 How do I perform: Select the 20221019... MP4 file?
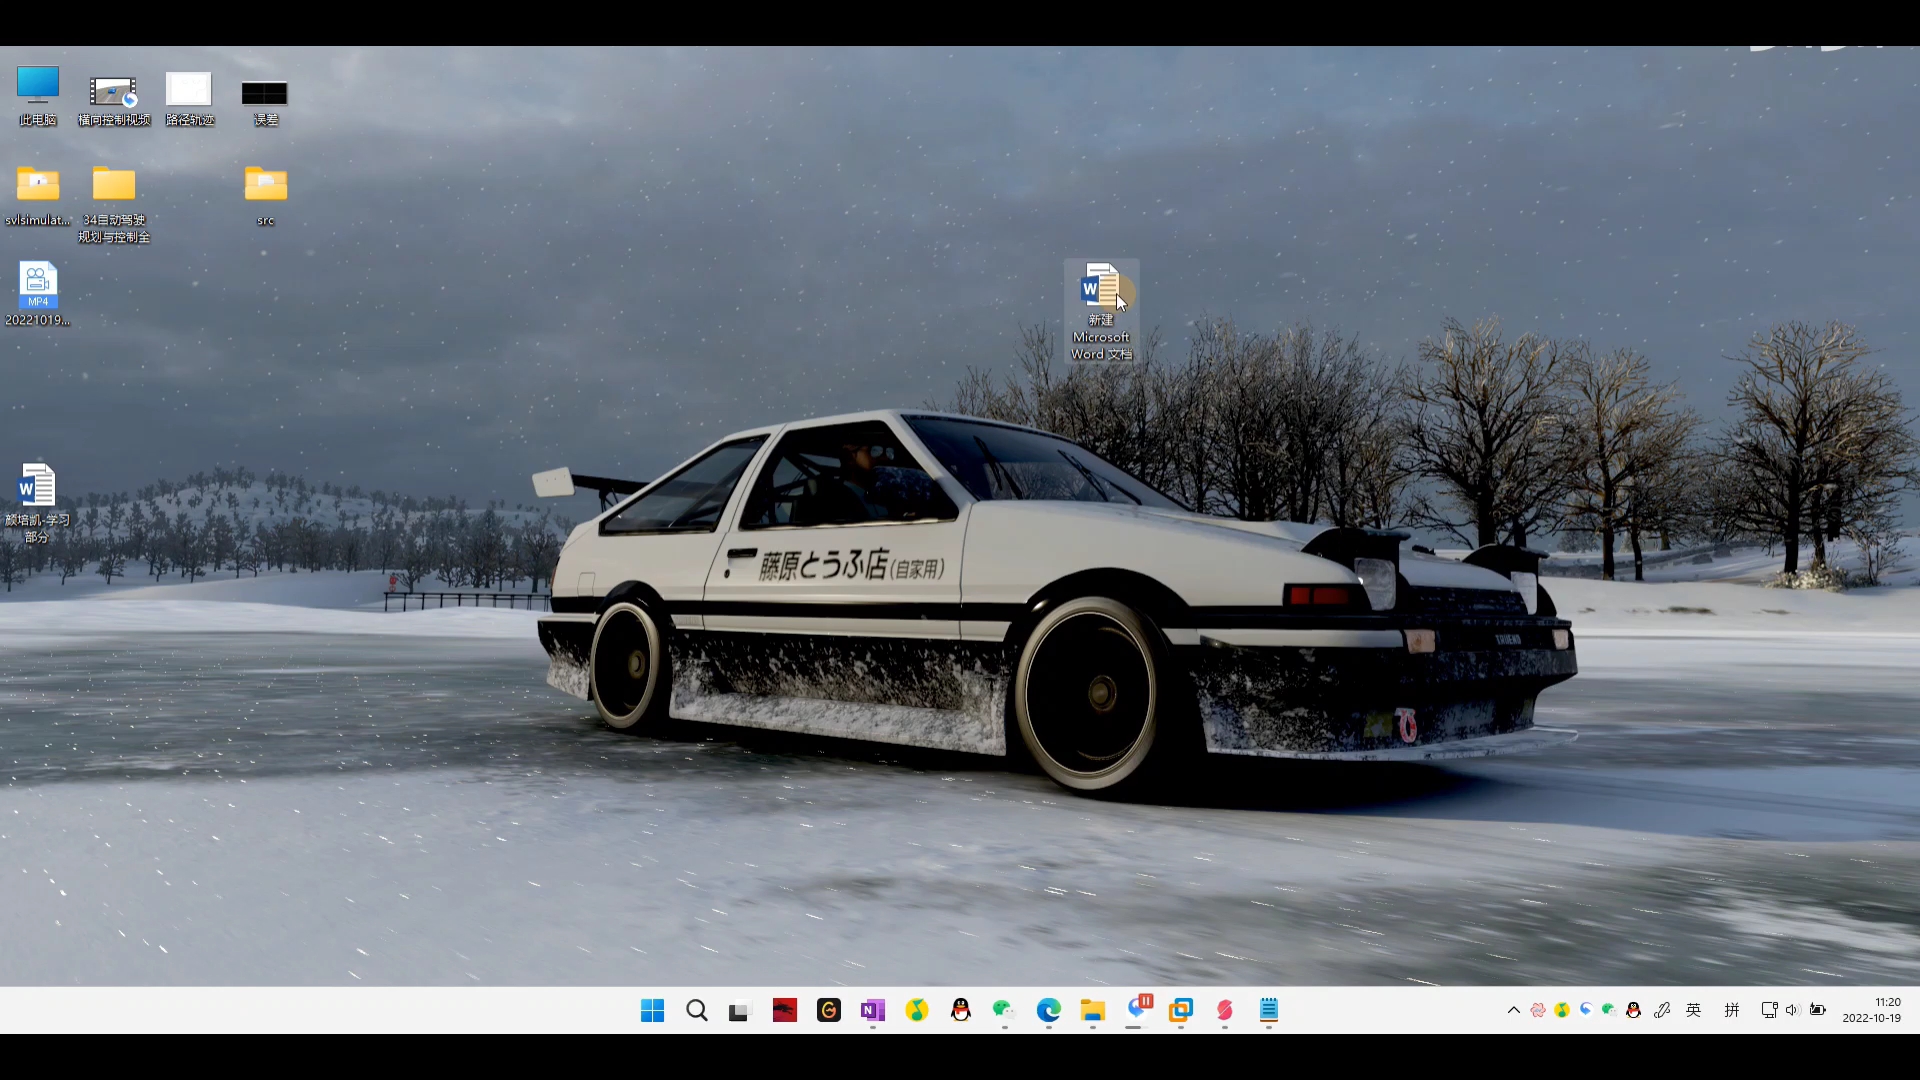tap(38, 294)
